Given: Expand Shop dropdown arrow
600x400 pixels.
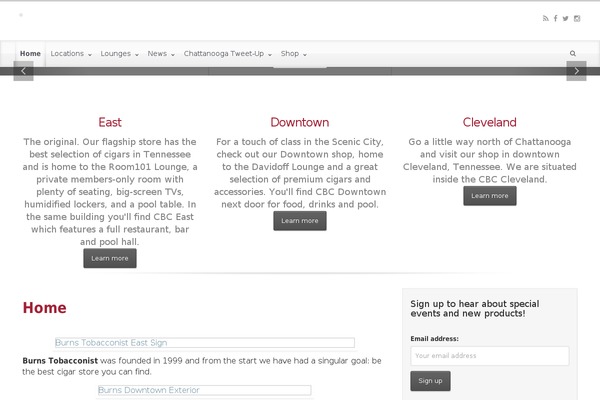Looking at the screenshot, I should 305,55.
